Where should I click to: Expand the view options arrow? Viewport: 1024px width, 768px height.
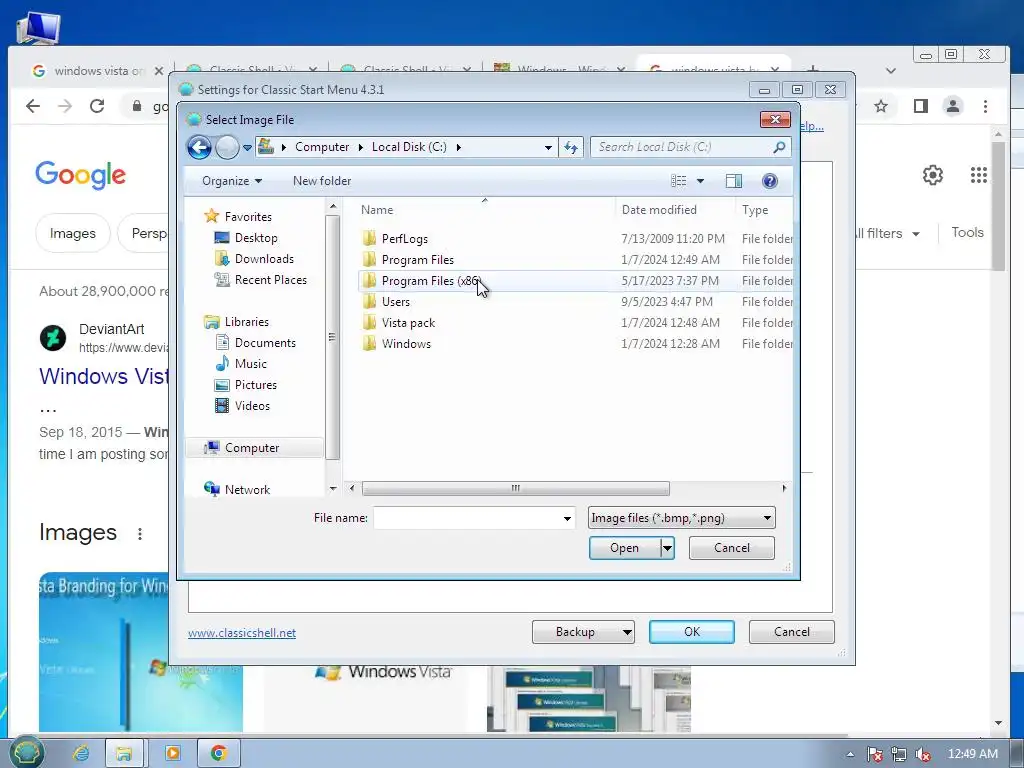click(x=700, y=181)
